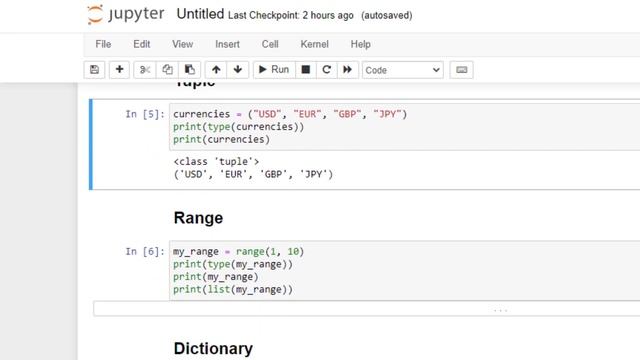Open the Insert menu
Image resolution: width=640 pixels, height=360 pixels.
[x=227, y=44]
